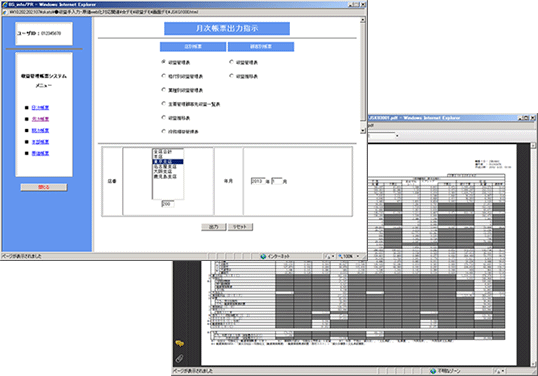Open the zoom level dropdown arrow beside 100%

pyautogui.click(x=358, y=256)
